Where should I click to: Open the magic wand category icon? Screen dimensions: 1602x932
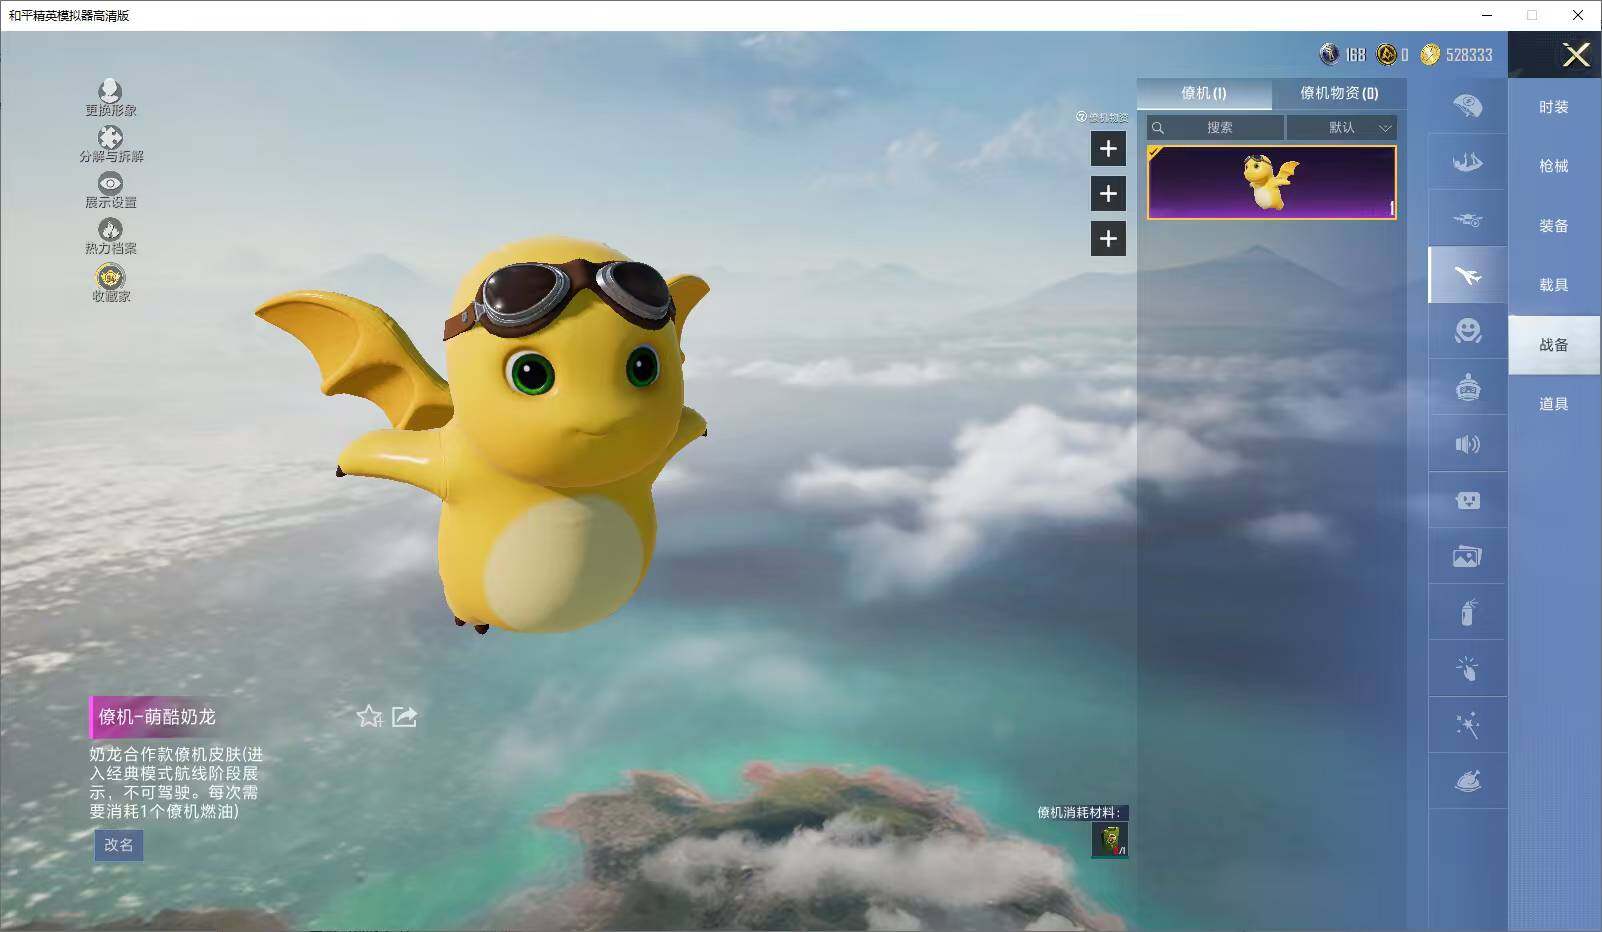(1467, 725)
